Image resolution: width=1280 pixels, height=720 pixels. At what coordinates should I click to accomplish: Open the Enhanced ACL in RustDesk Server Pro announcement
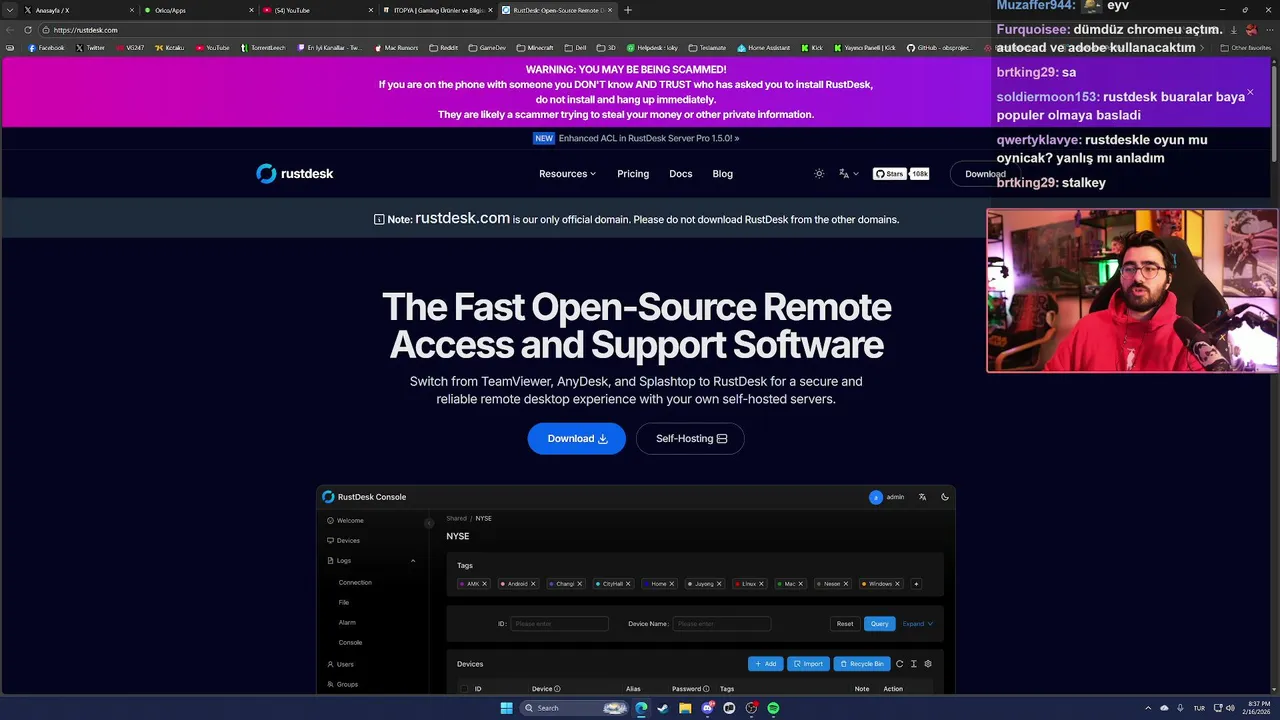click(x=636, y=138)
